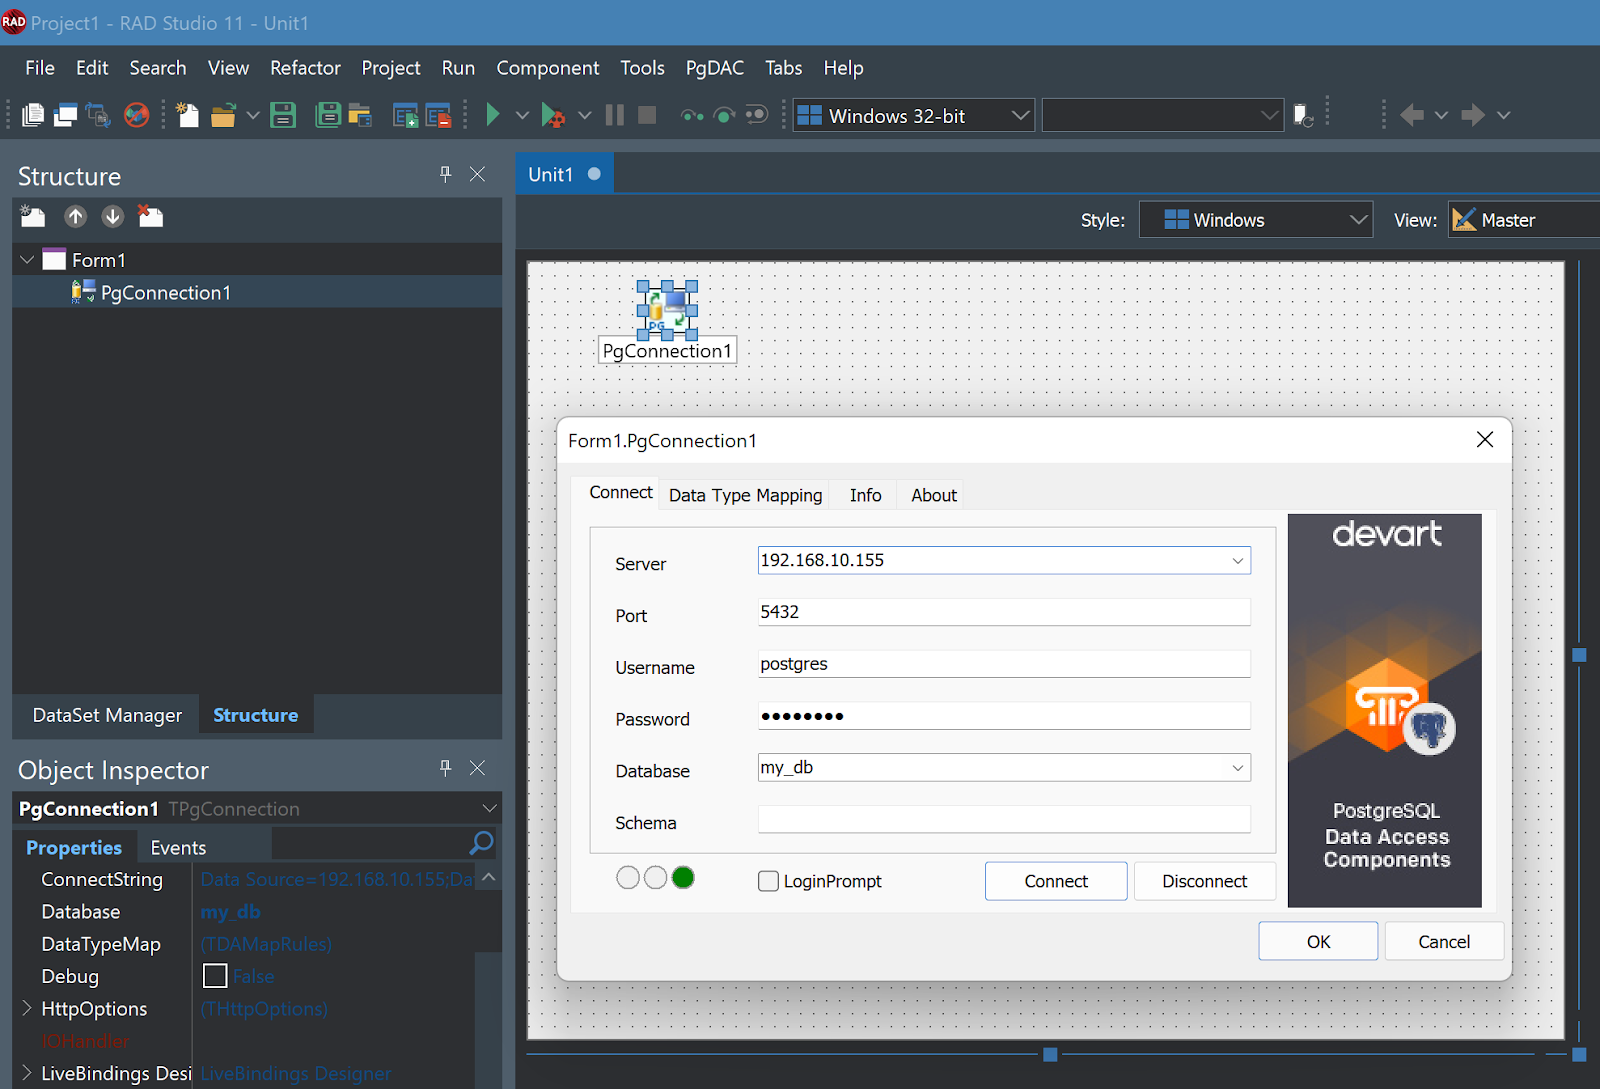The image size is (1600, 1089).
Task: Click the Move Down arrow in Structure
Action: coord(112,216)
